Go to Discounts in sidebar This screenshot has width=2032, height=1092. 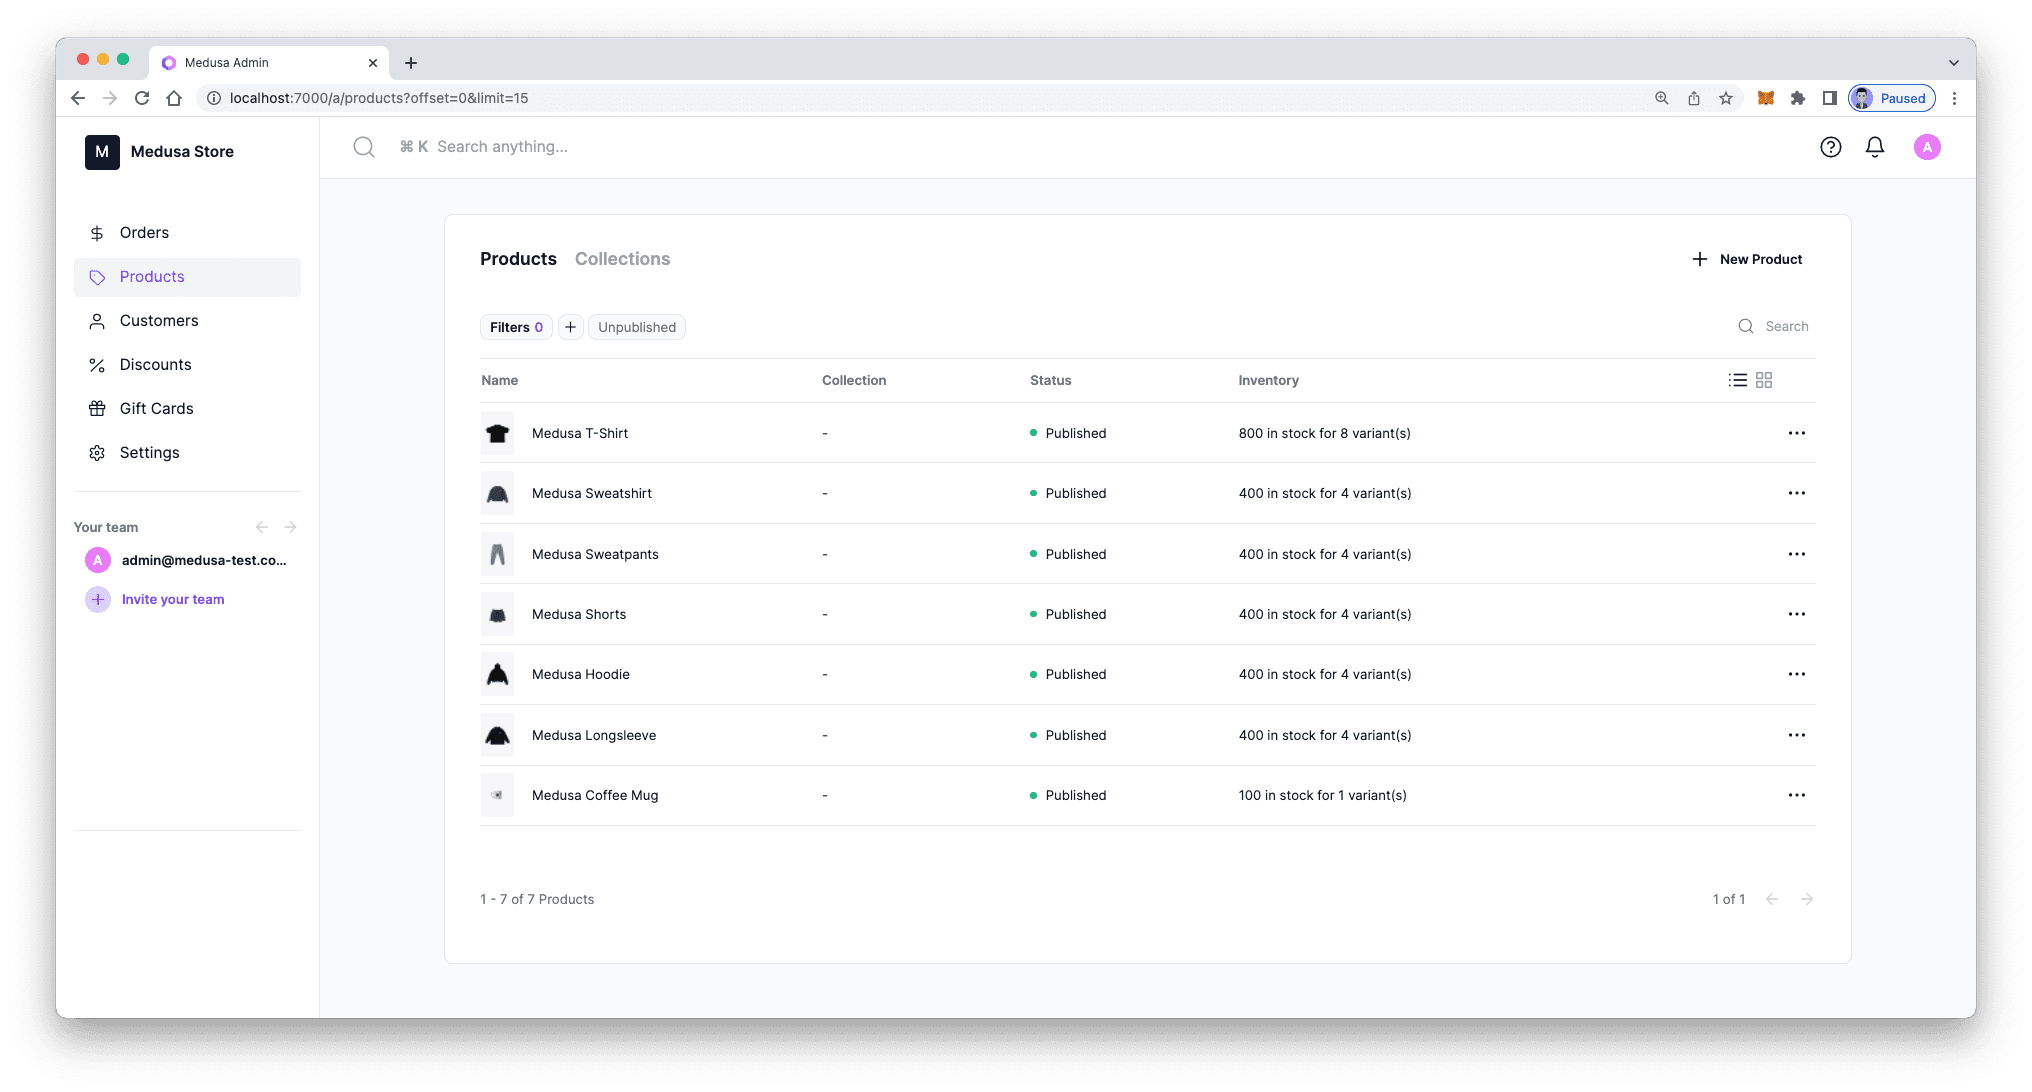[x=155, y=365]
